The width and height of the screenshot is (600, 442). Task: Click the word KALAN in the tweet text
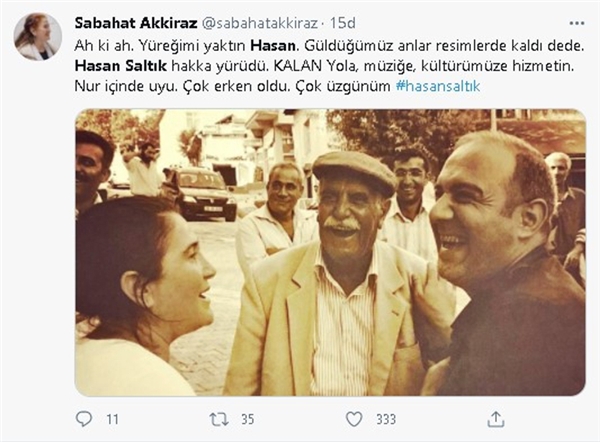click(x=298, y=66)
